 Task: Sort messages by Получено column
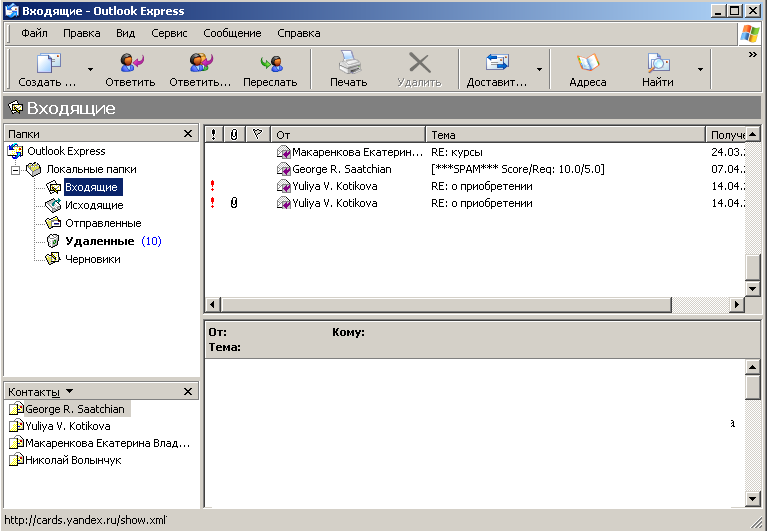point(726,134)
